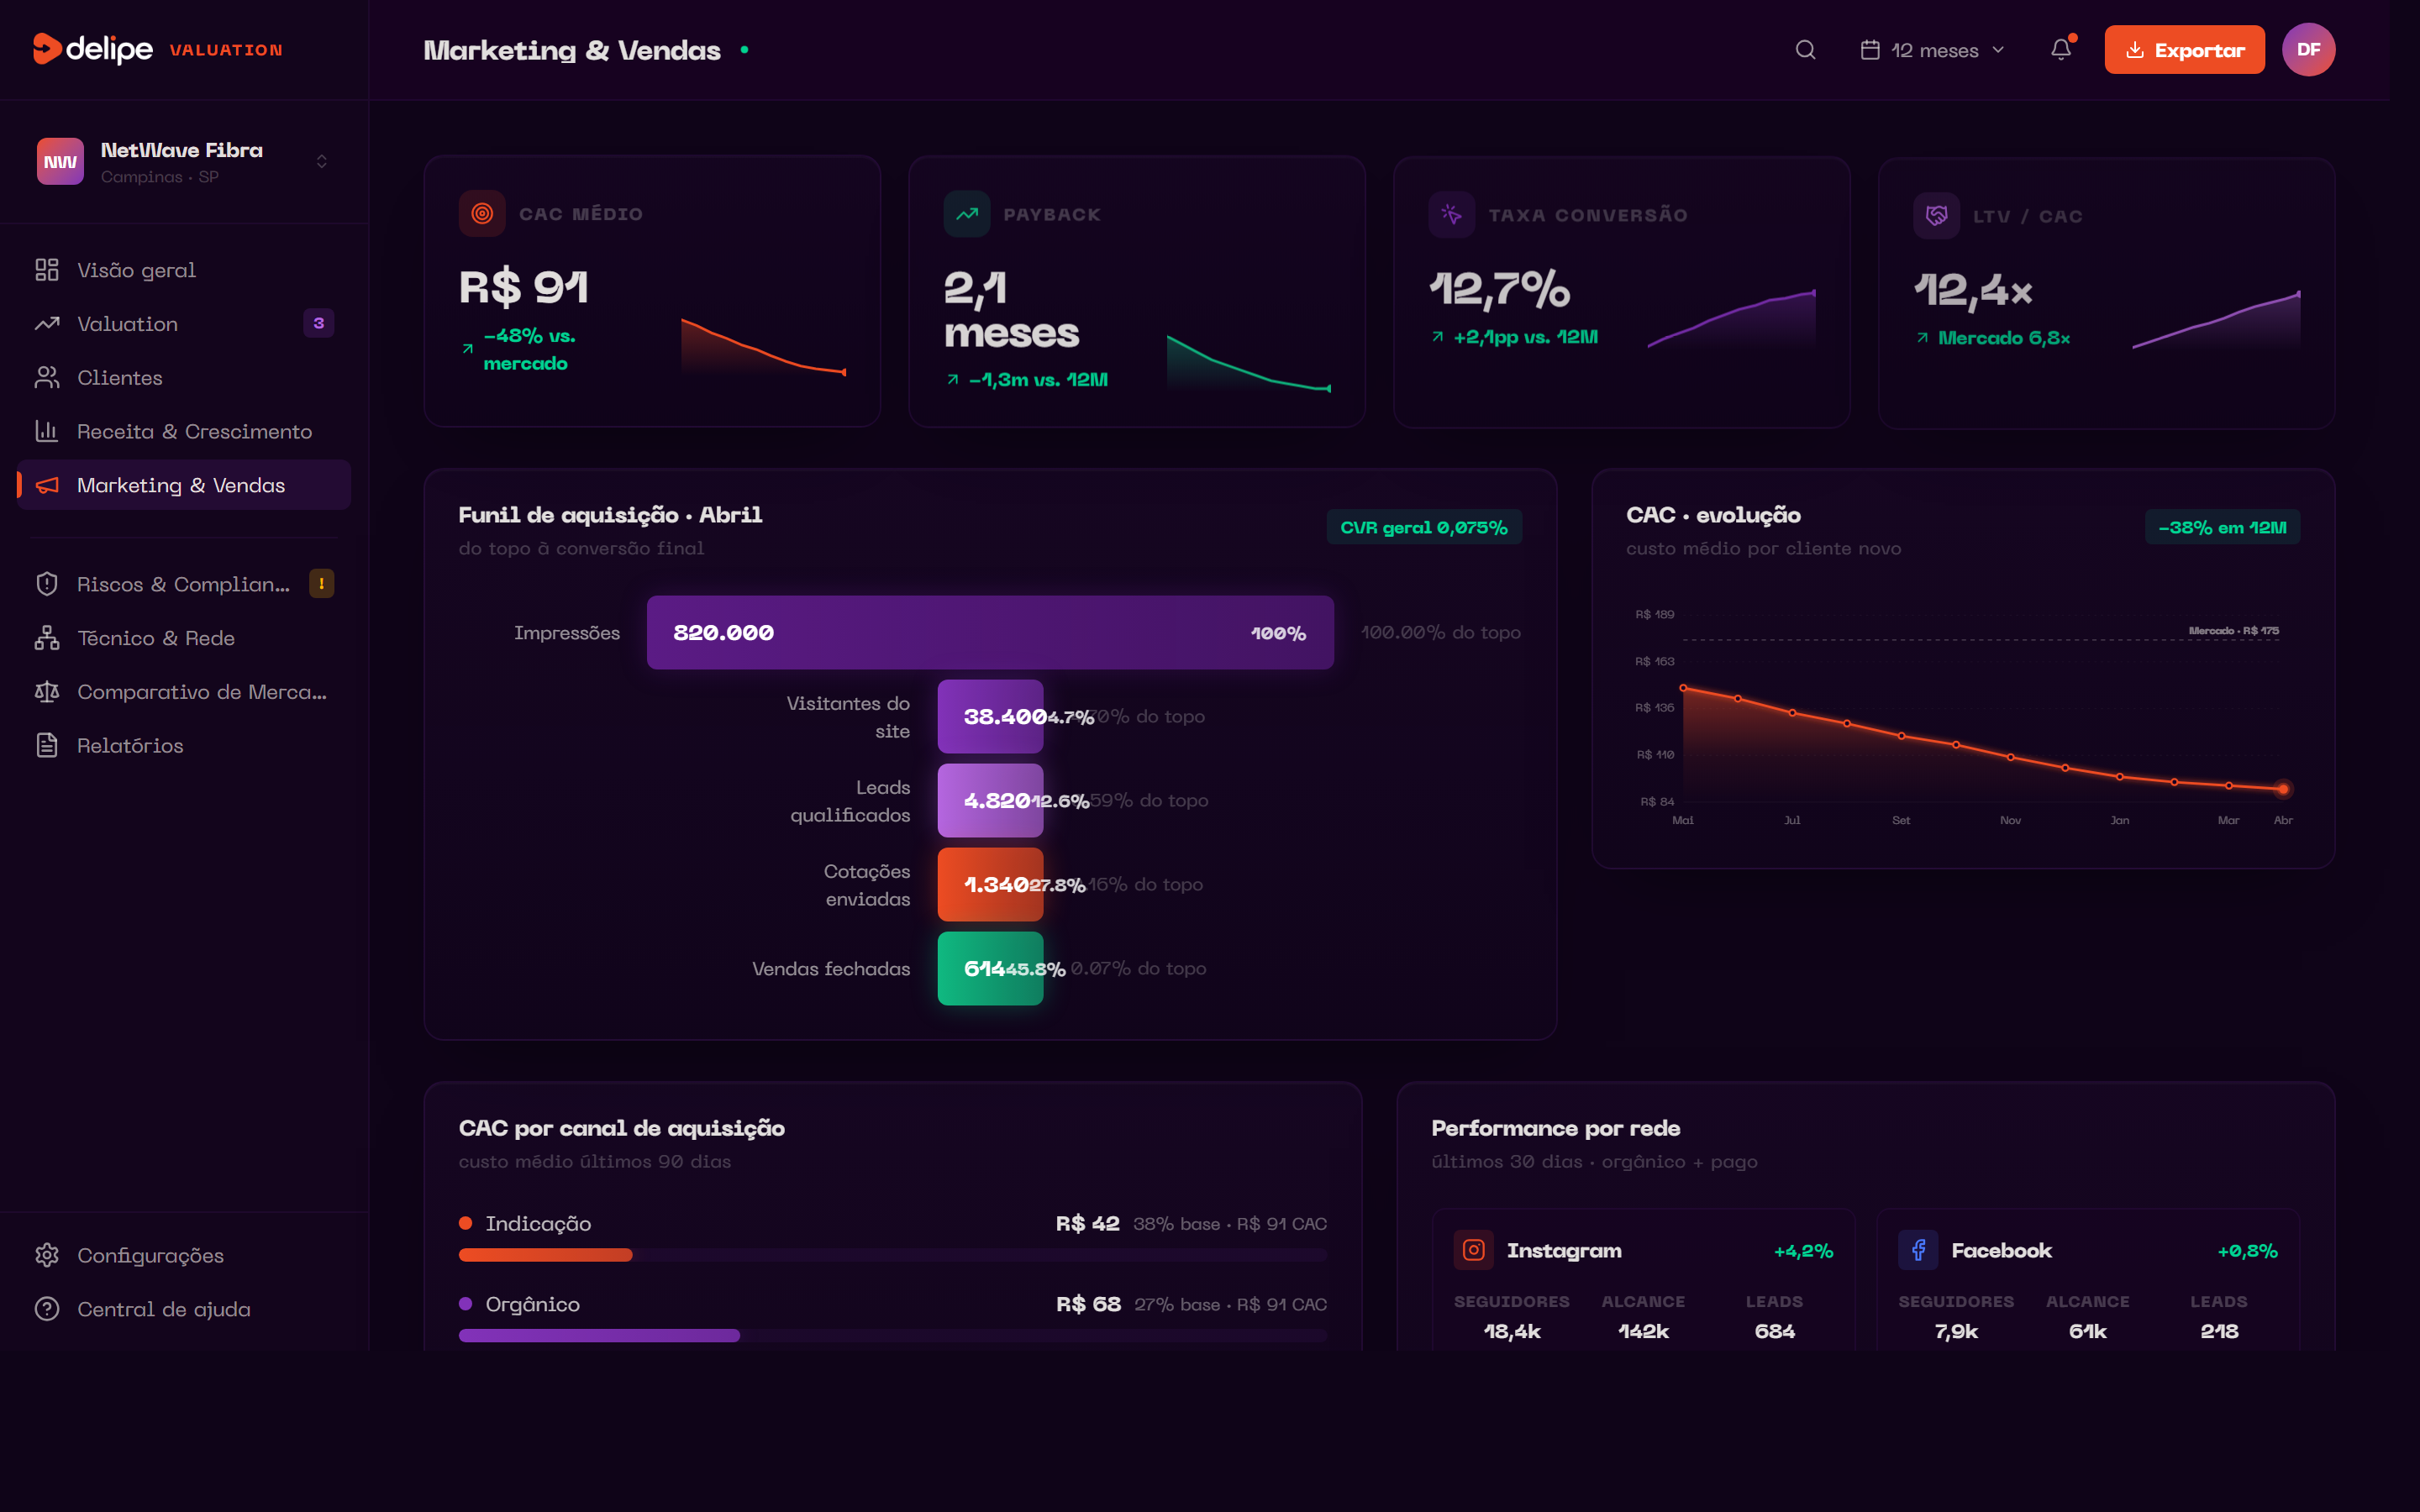
Task: Click the Taxa Conversão cursor icon
Action: point(1451,215)
